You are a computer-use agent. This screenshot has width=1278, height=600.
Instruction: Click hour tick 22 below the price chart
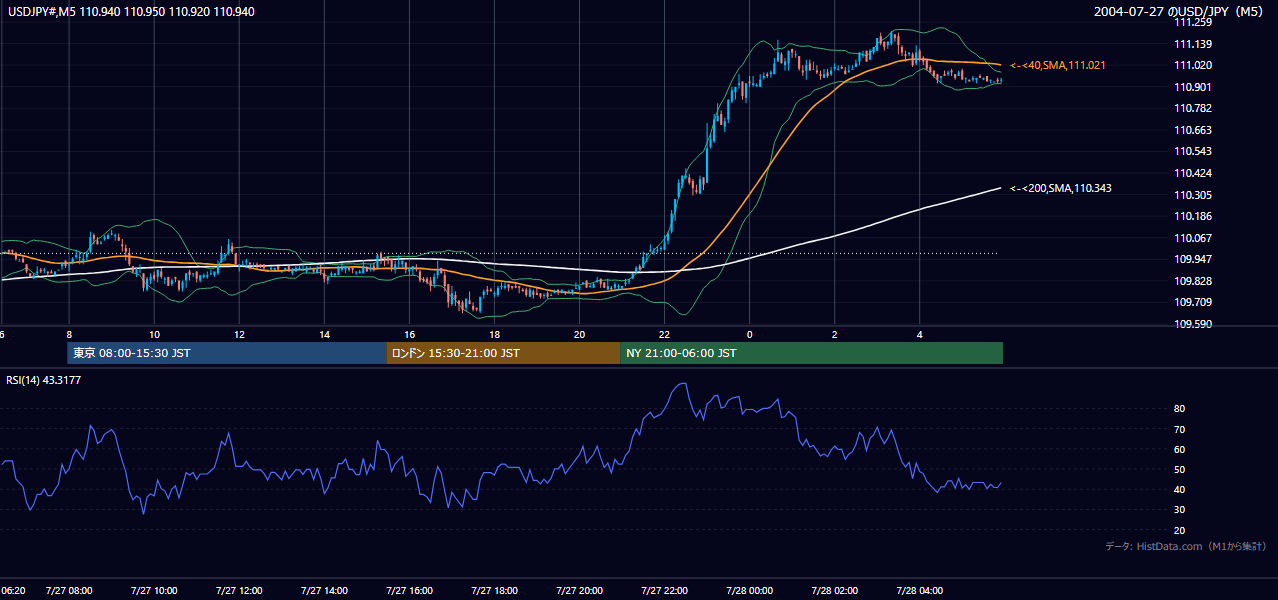(665, 334)
